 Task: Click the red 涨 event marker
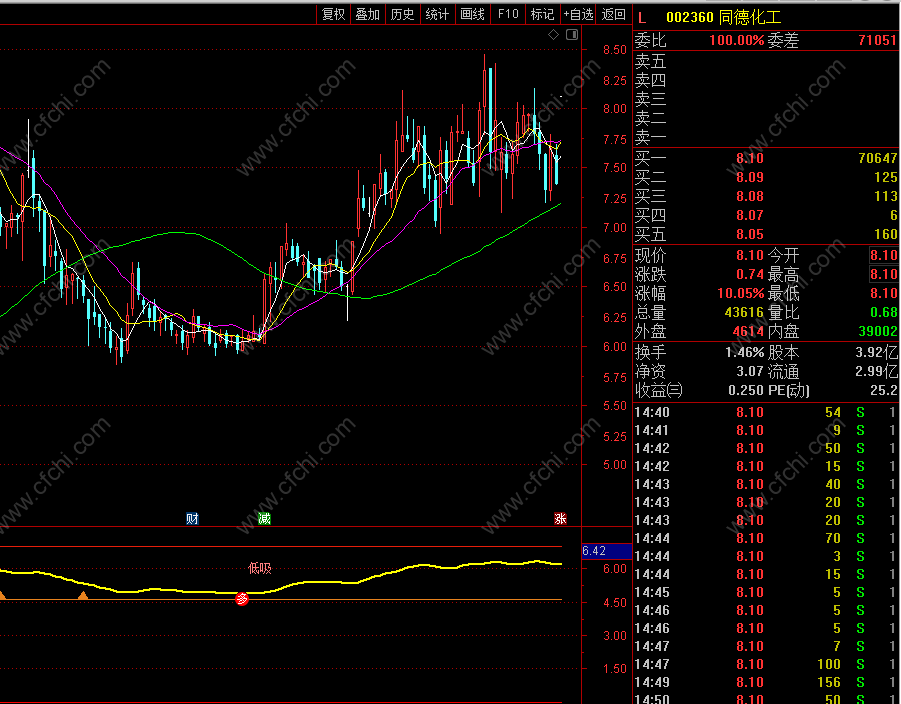[561, 518]
